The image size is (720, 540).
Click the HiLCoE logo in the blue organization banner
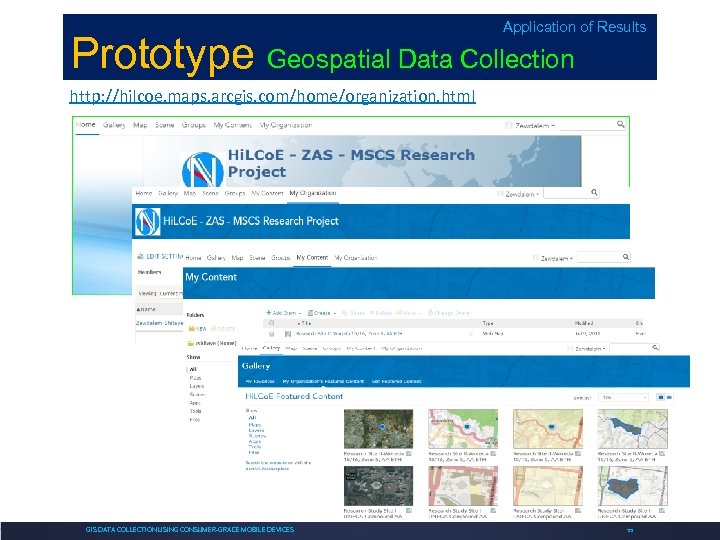[x=147, y=221]
